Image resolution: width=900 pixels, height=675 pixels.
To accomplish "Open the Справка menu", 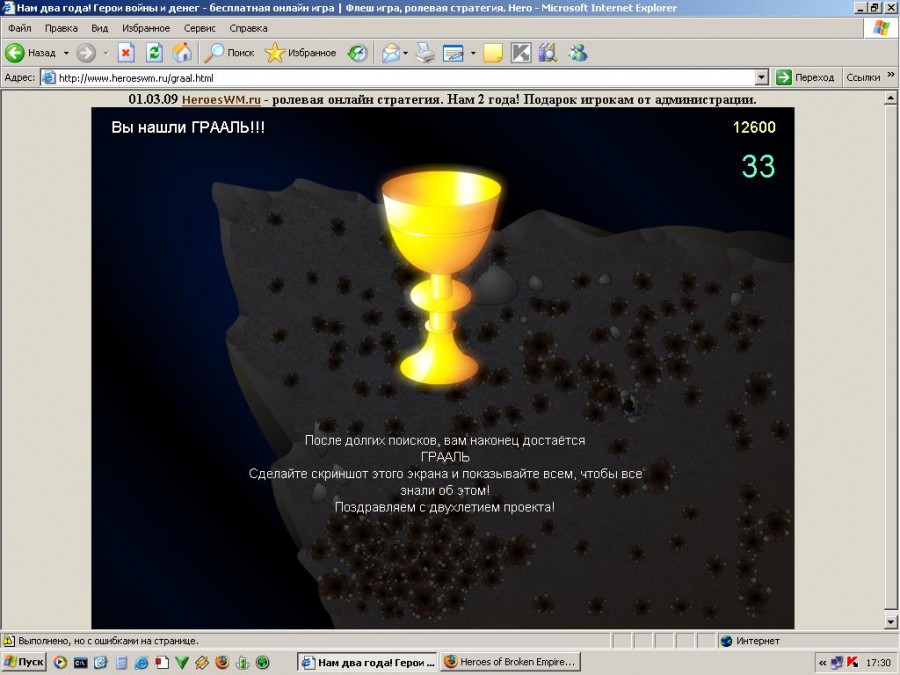I will 248,28.
